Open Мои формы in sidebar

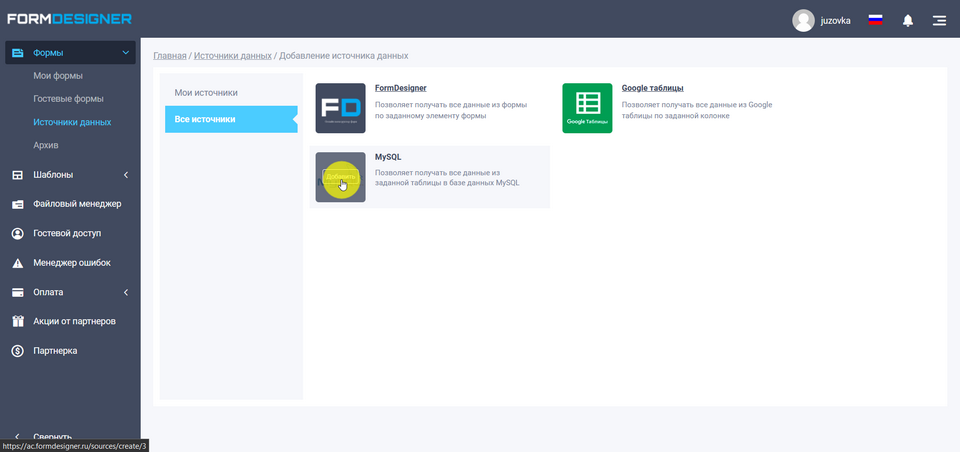click(x=58, y=76)
